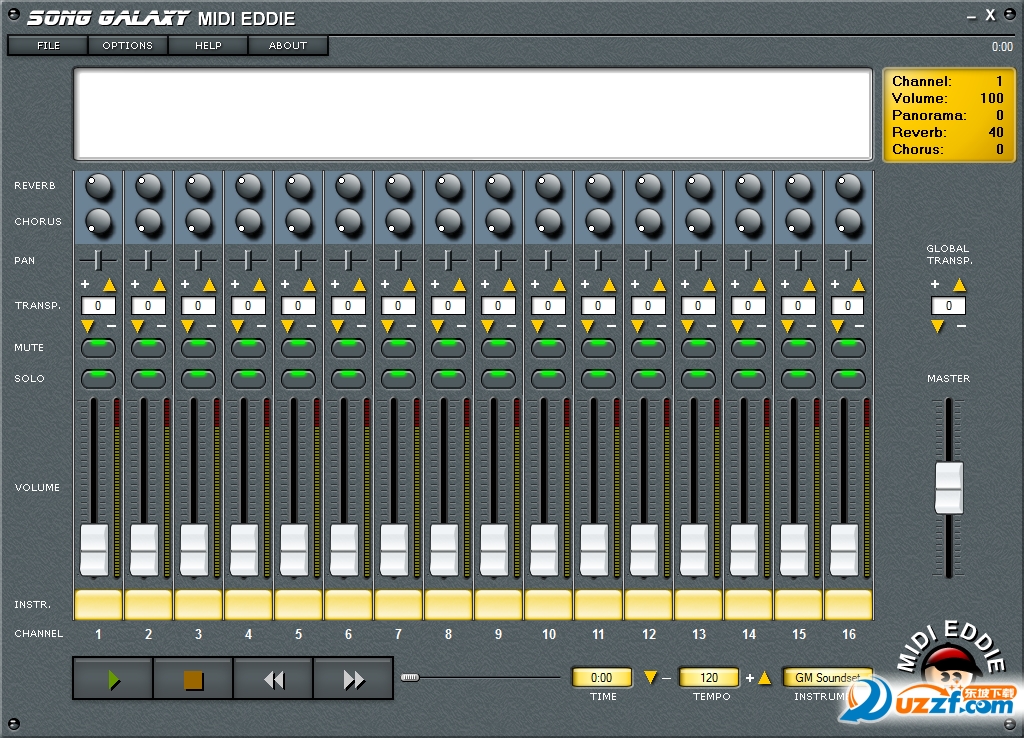Decrease tempo with the down arrow
Screen dimensions: 1024x738
[x=650, y=677]
